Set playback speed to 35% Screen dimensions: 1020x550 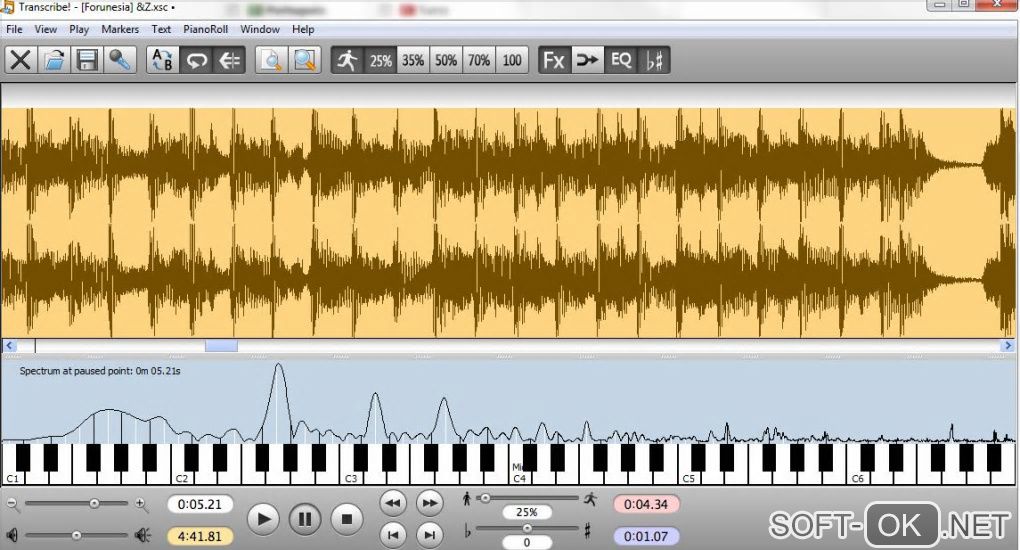(x=413, y=60)
